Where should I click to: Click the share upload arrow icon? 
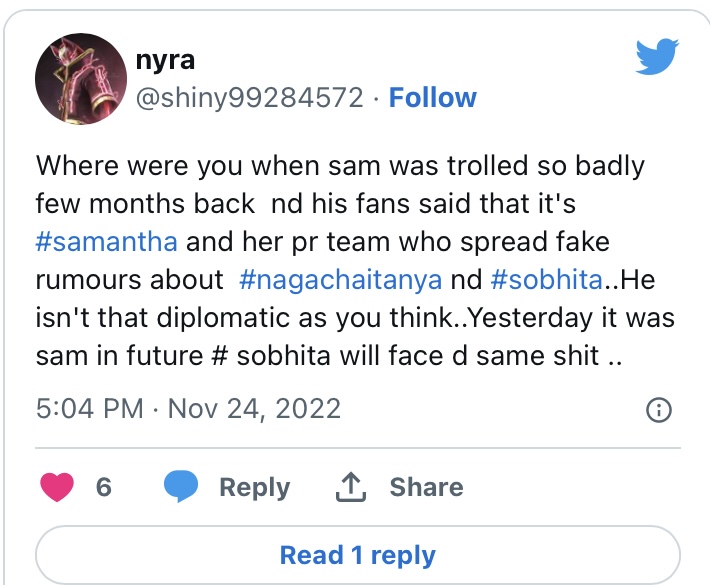pyautogui.click(x=348, y=487)
